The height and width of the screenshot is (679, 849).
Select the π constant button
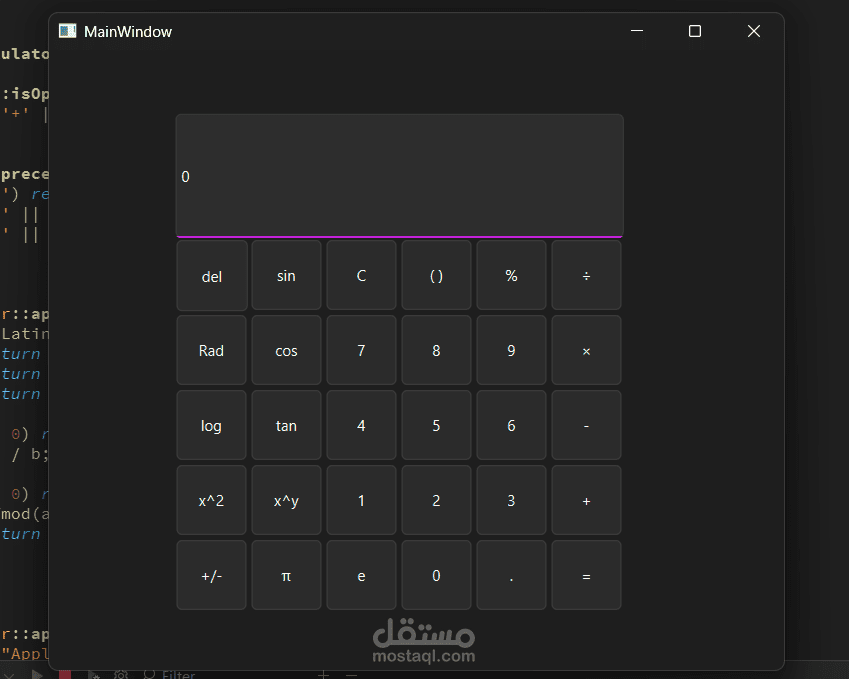point(286,575)
